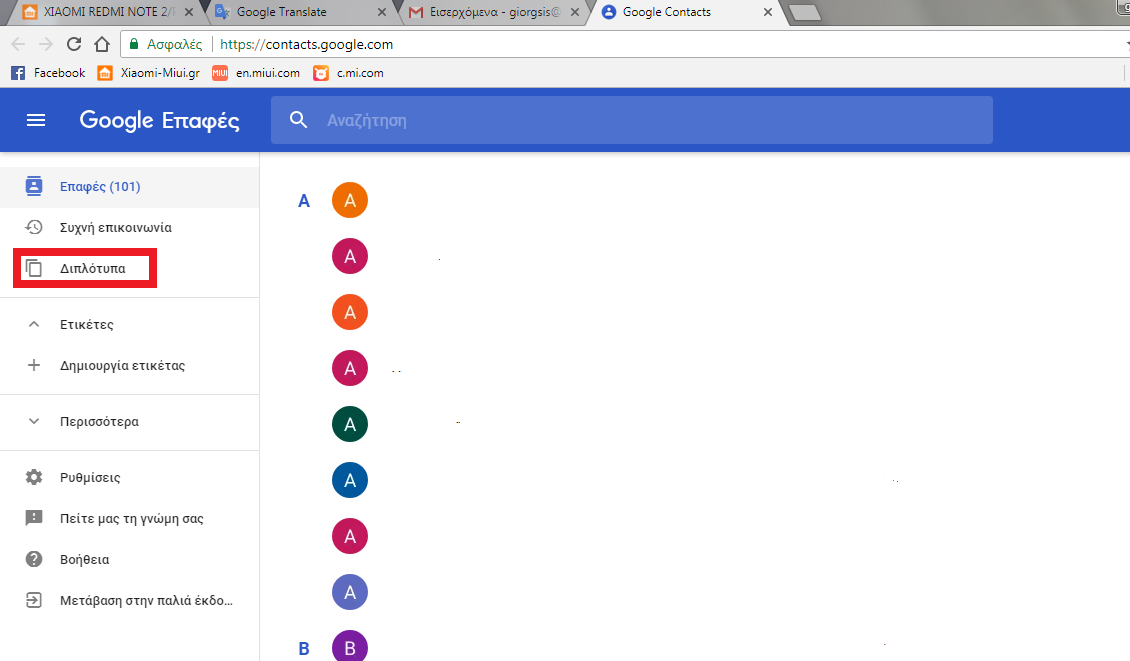Click the plus icon for new label
The width and height of the screenshot is (1130, 661).
point(34,365)
